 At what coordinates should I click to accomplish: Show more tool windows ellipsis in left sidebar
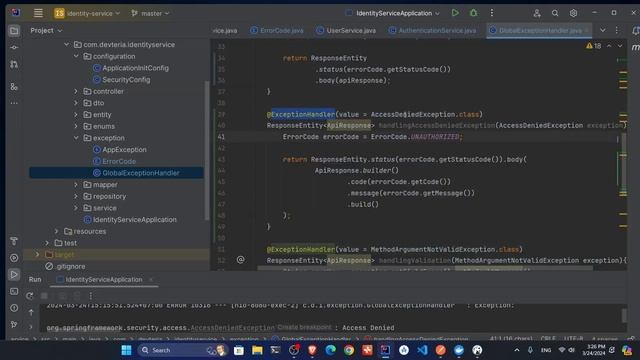pos(14,103)
